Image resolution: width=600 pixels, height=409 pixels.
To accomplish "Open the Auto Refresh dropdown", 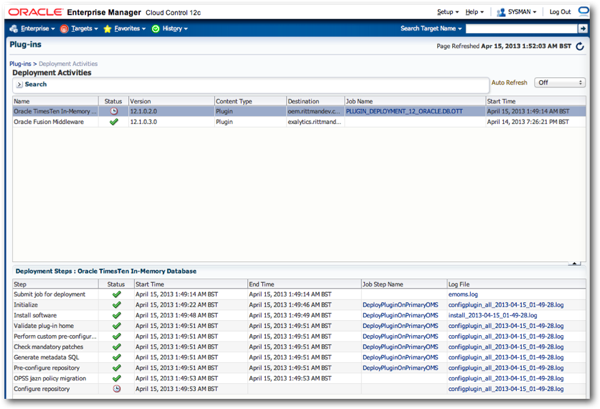I will tap(559, 83).
